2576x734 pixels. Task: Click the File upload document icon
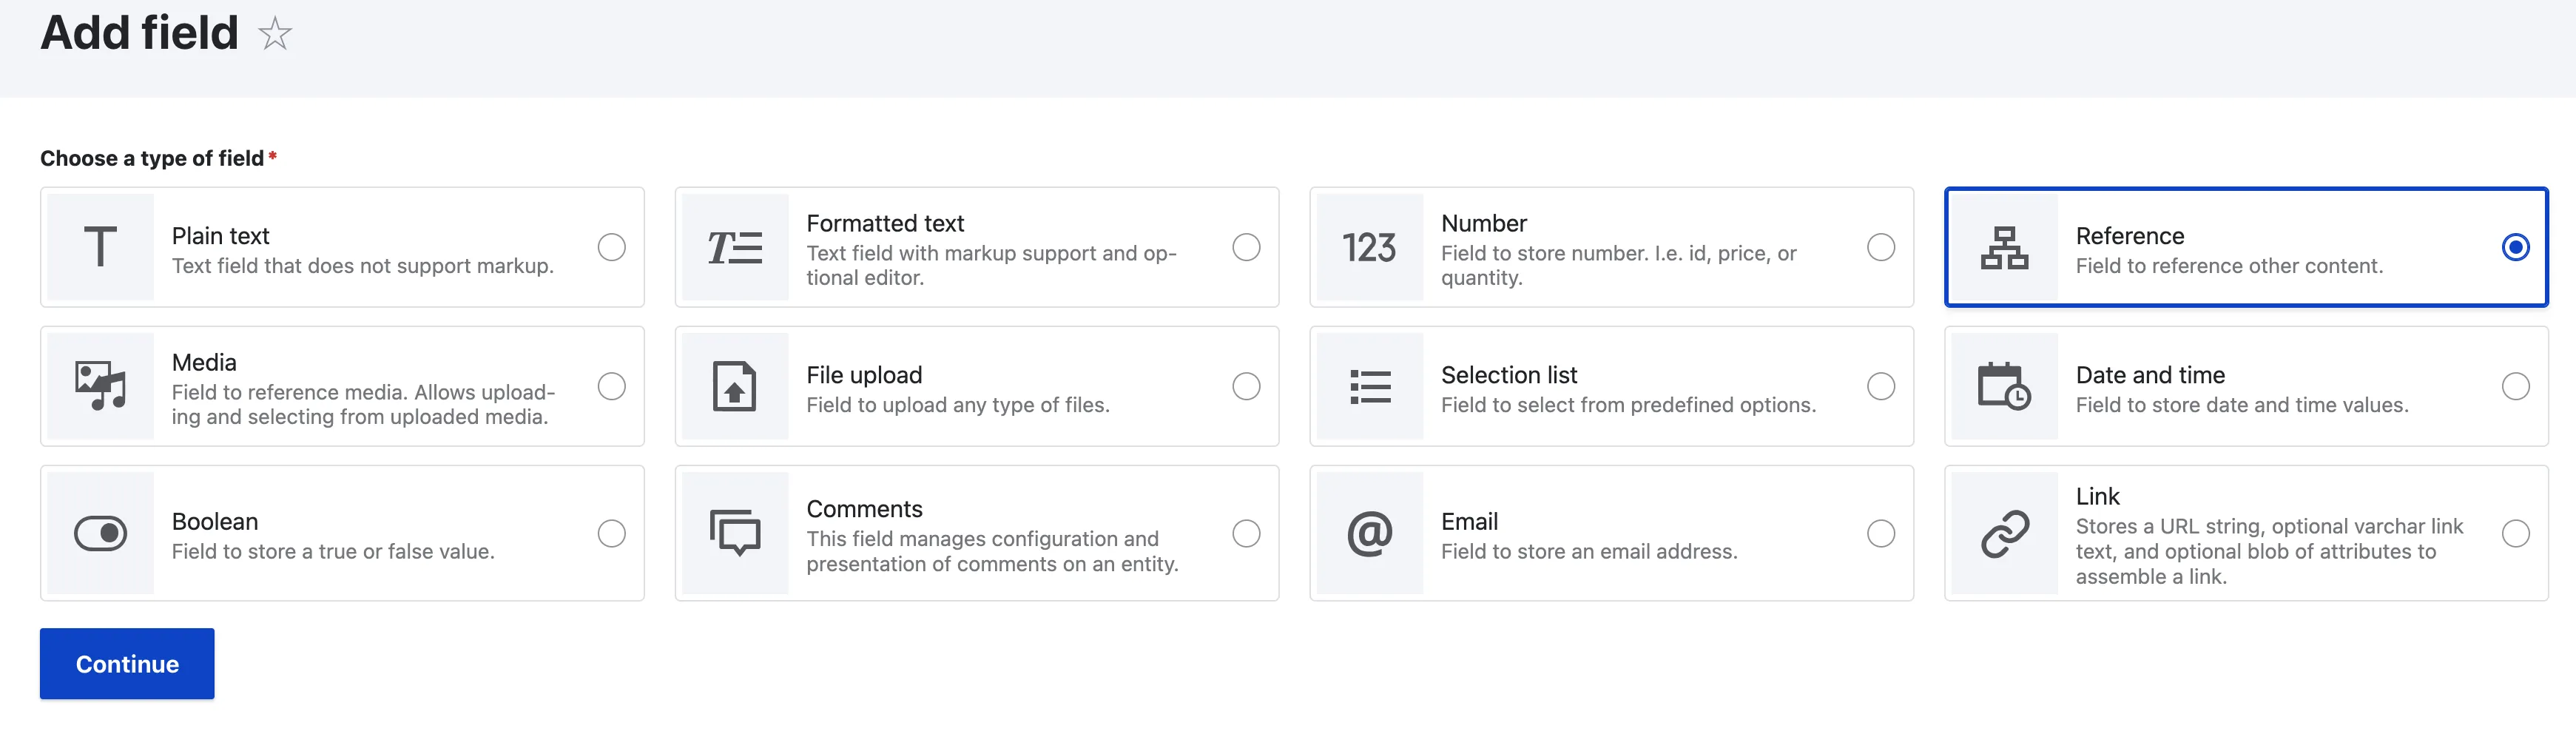734,386
